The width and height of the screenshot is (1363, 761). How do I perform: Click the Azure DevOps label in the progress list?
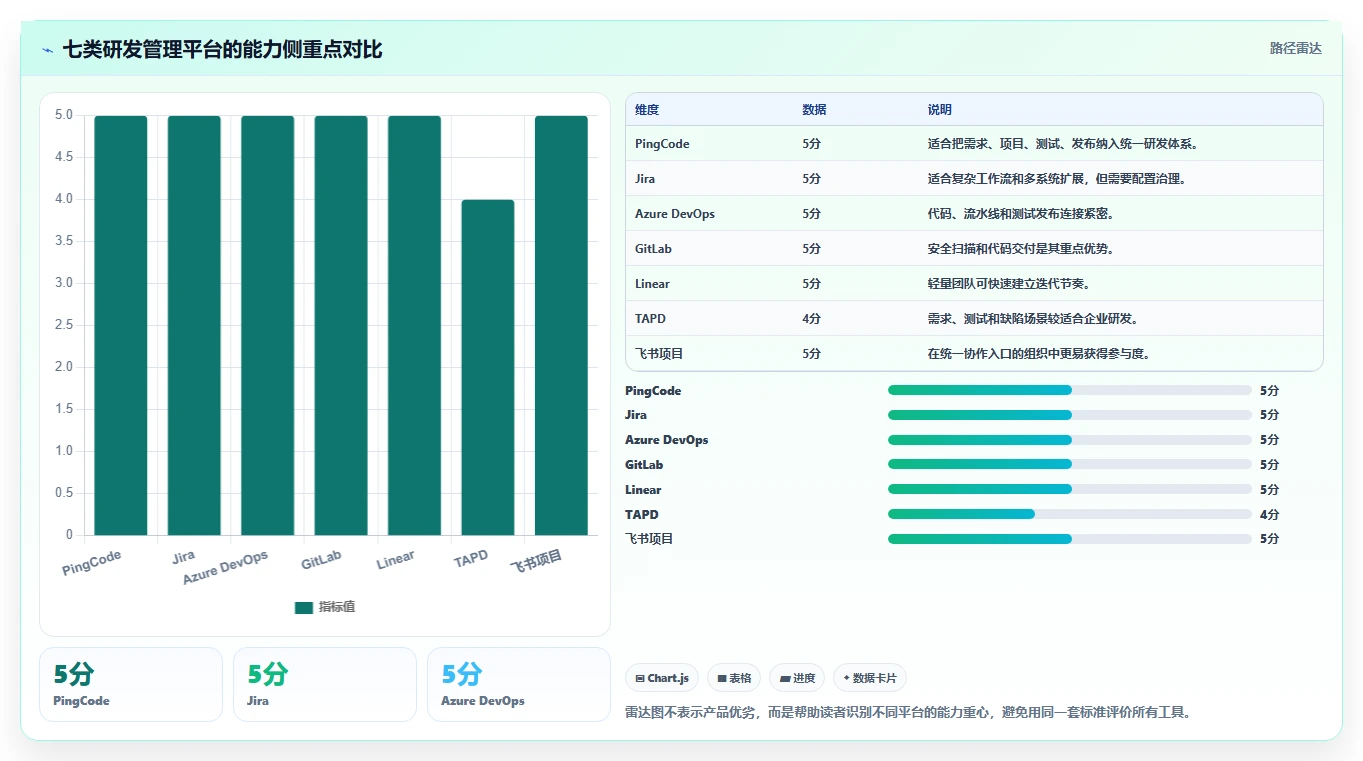[x=667, y=440]
